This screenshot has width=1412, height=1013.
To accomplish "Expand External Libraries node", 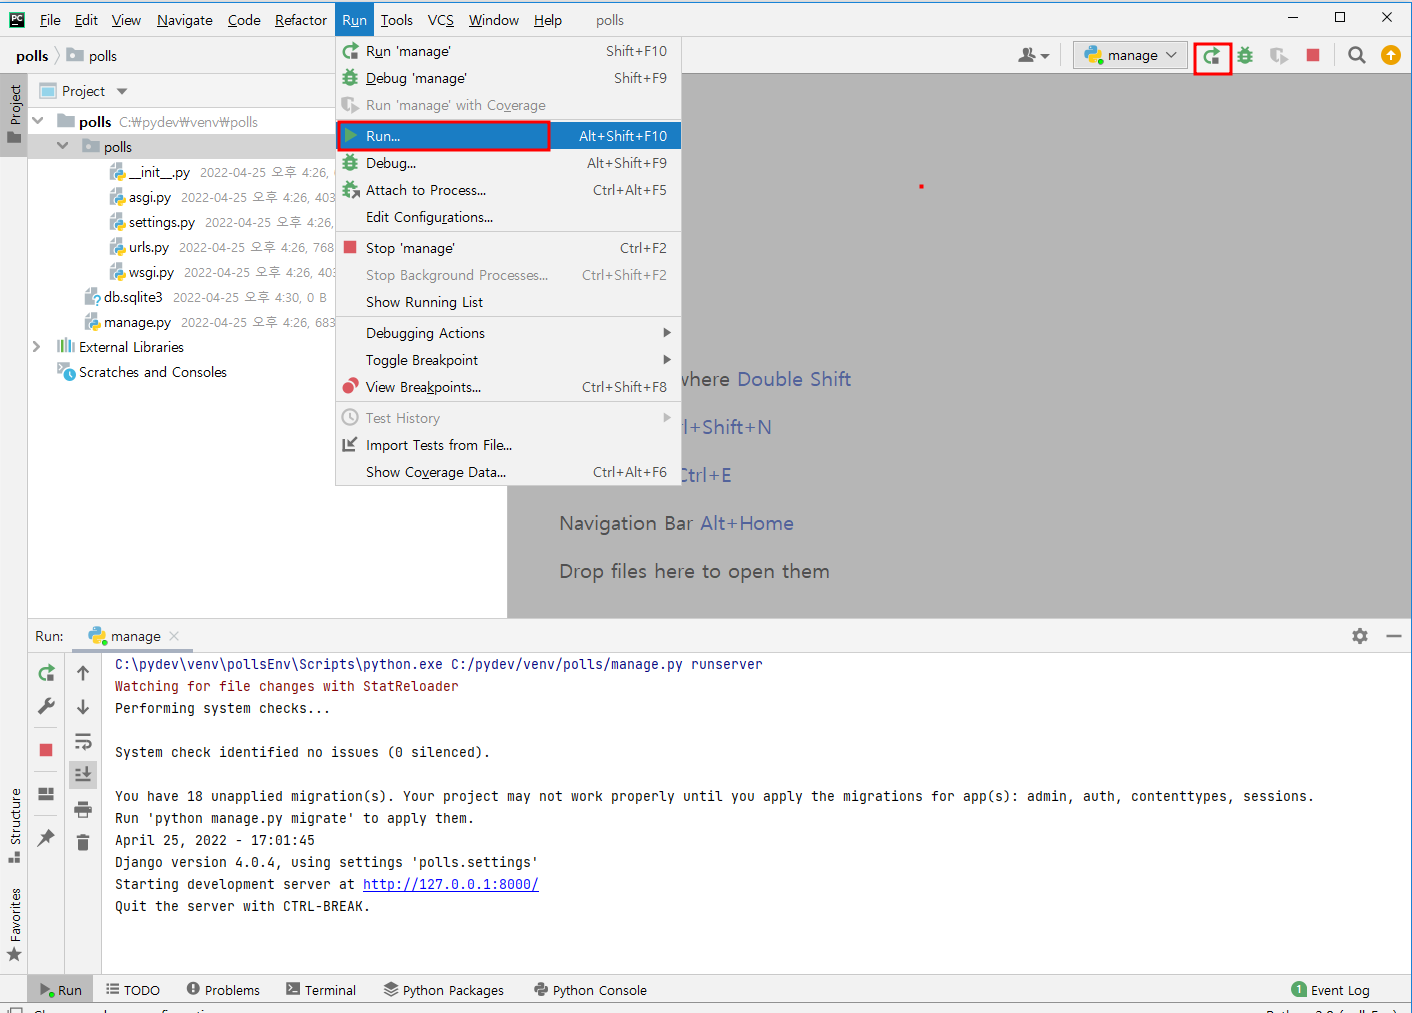I will (x=38, y=347).
